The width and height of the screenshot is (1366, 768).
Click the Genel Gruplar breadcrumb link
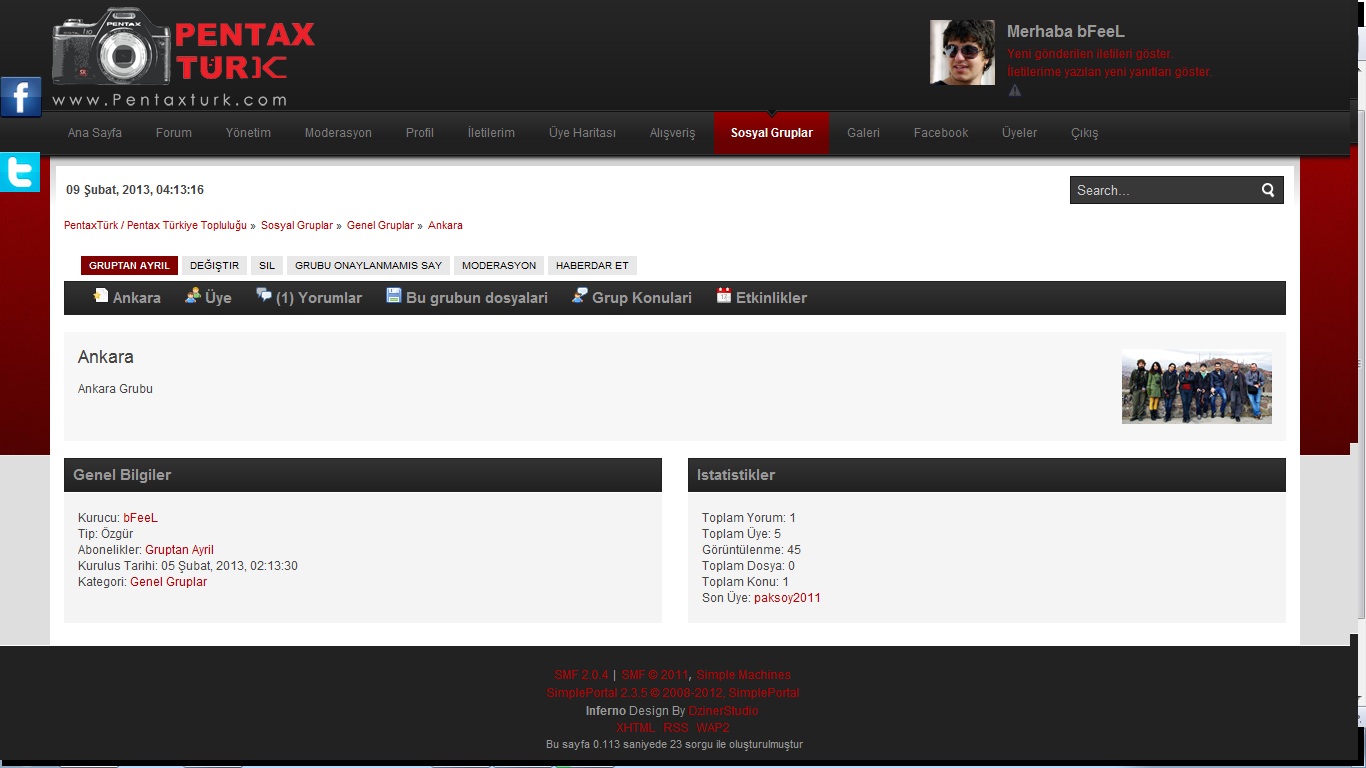click(380, 226)
